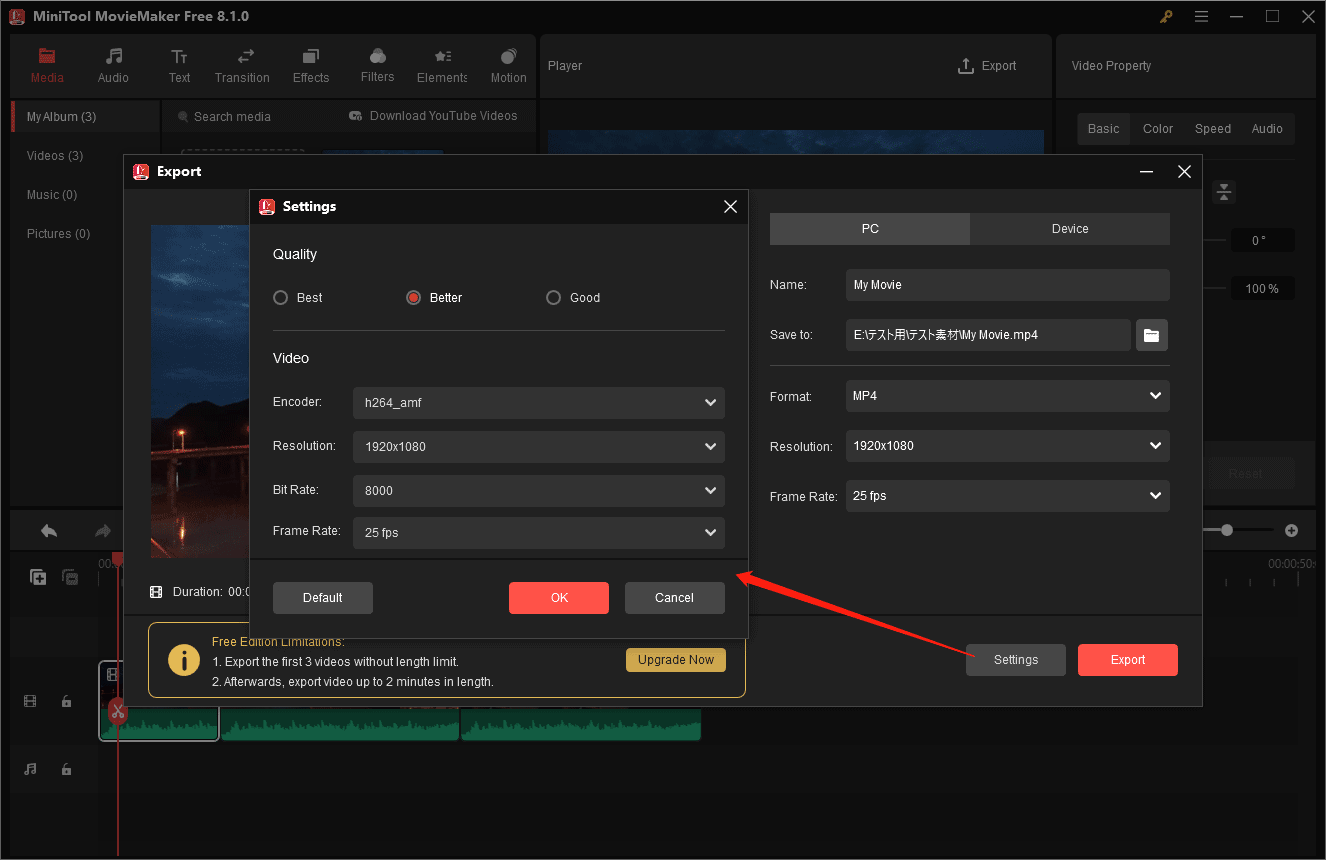Switch to Color tab in Video Property
Screen dimensions: 1326x860
point(1158,129)
